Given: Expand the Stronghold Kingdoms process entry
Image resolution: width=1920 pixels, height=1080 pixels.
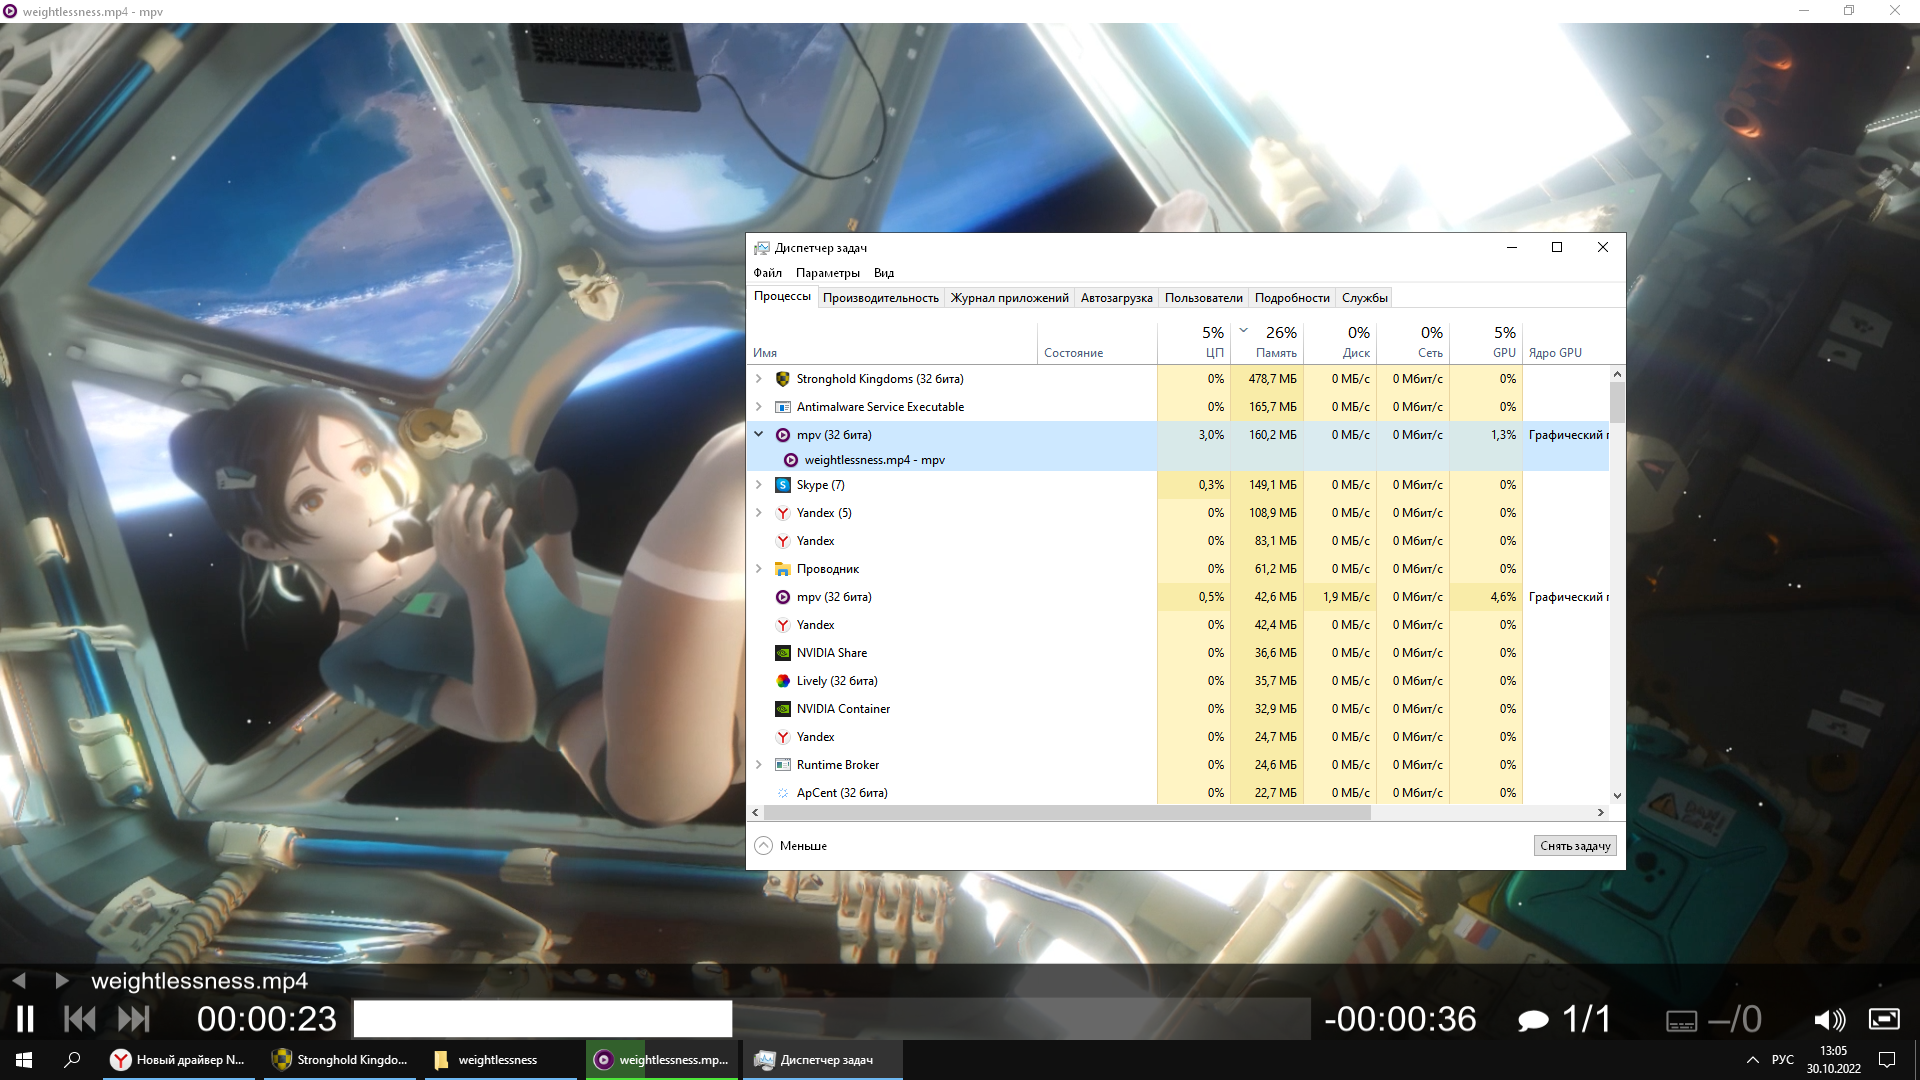Looking at the screenshot, I should click(x=758, y=379).
